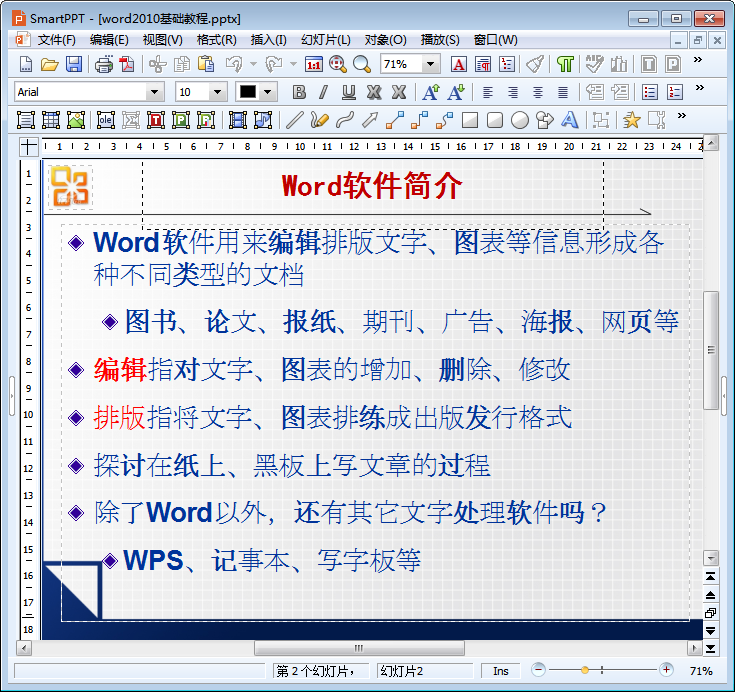
Task: Open the font size 10 dropdown
Action: [217, 92]
